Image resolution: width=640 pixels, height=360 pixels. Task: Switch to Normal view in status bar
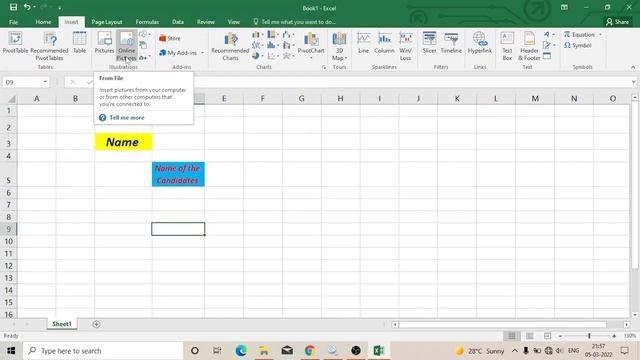[511, 336]
